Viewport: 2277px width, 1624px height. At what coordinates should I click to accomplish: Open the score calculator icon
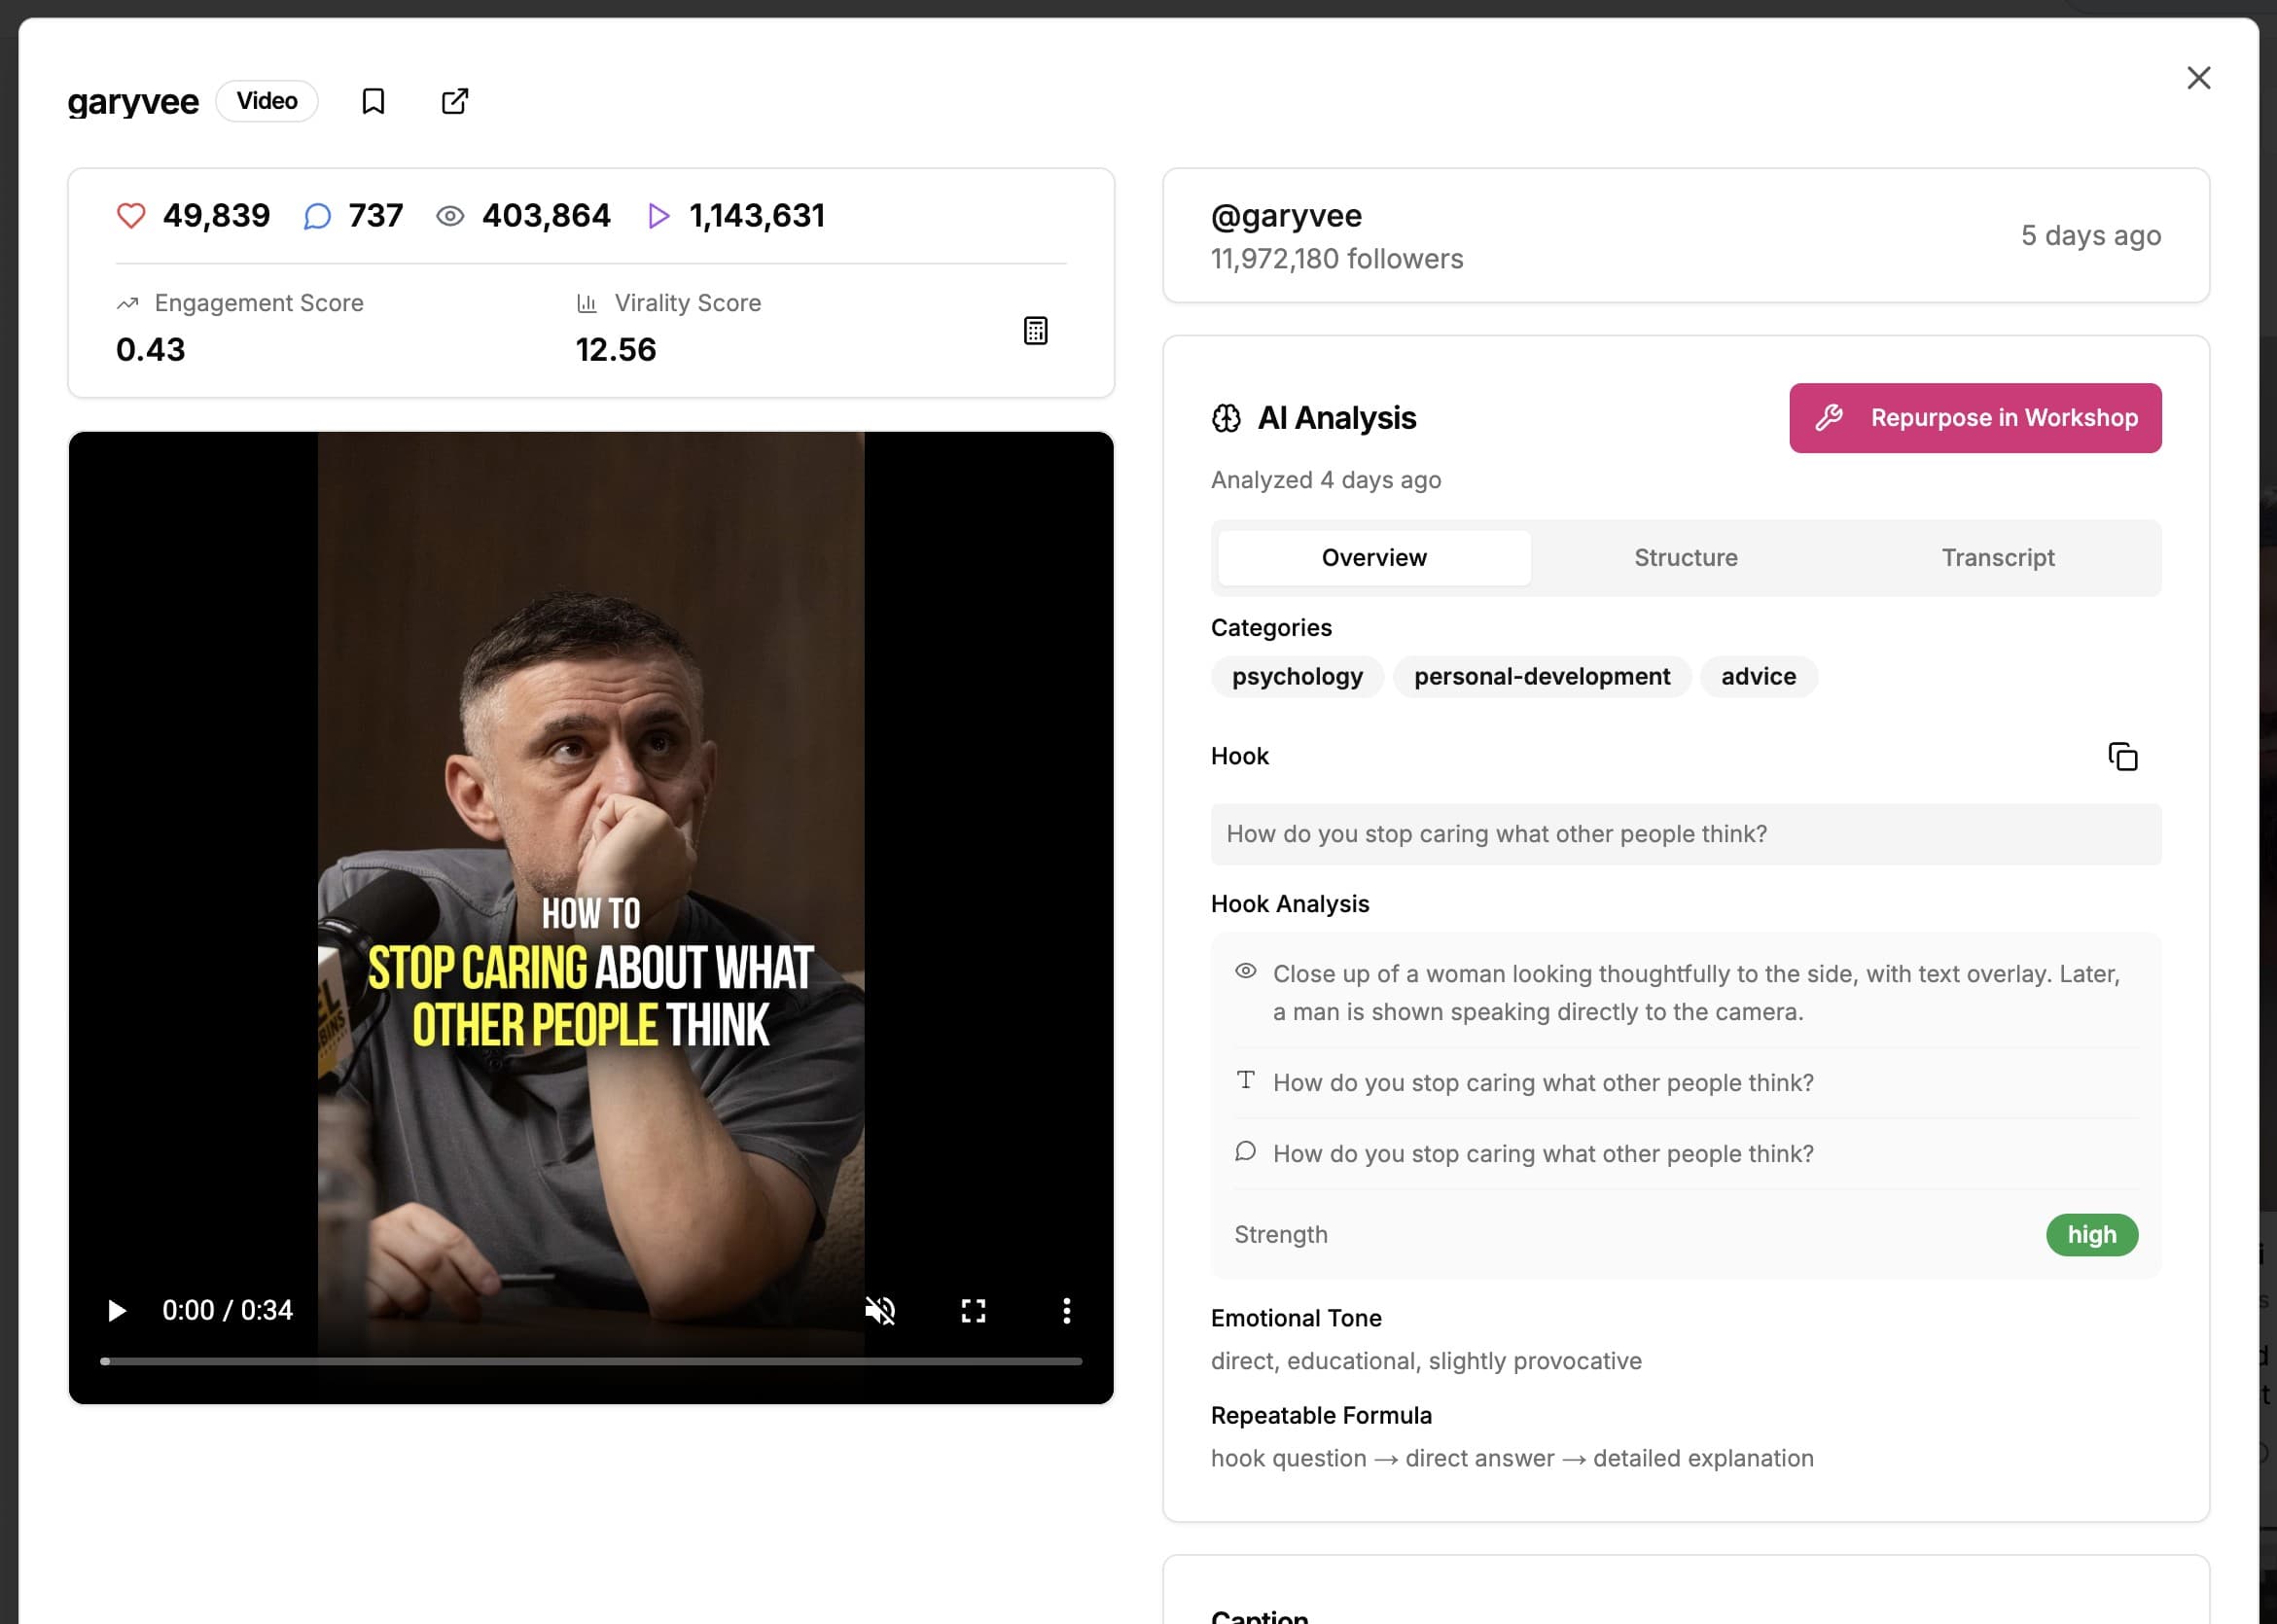pyautogui.click(x=1035, y=330)
